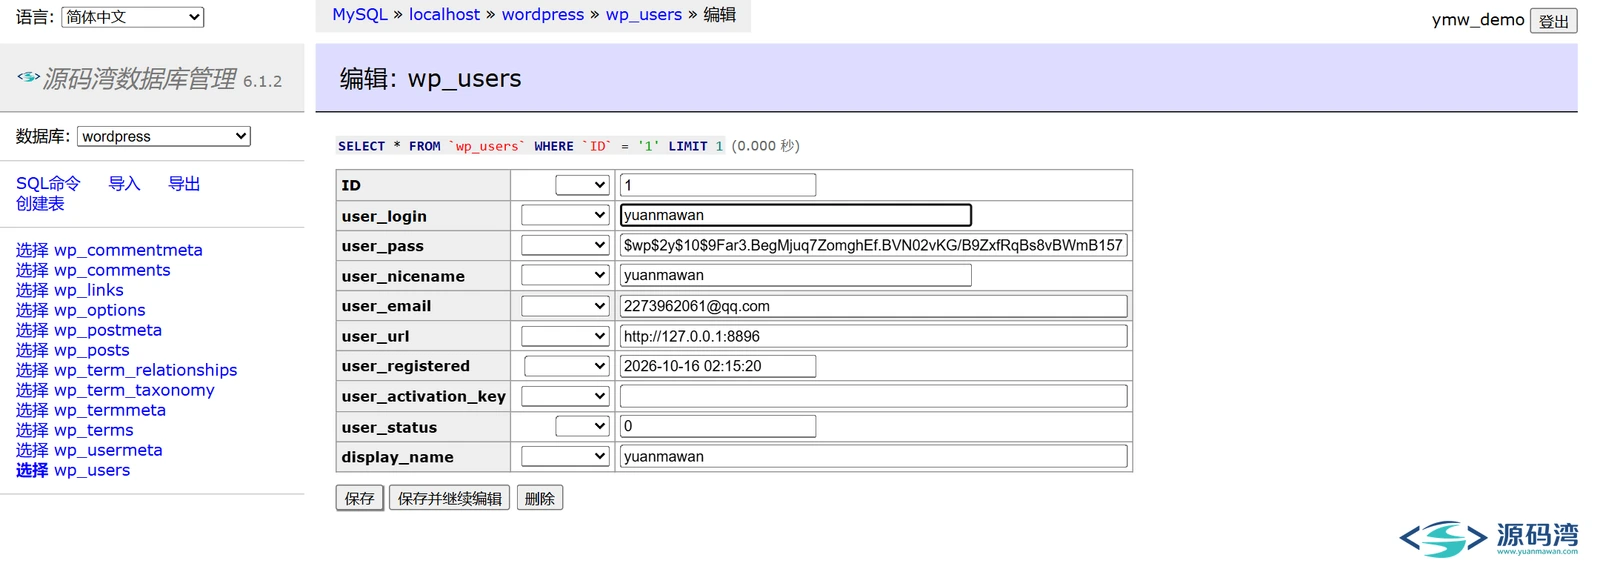Open 导入 import link

pos(124,184)
